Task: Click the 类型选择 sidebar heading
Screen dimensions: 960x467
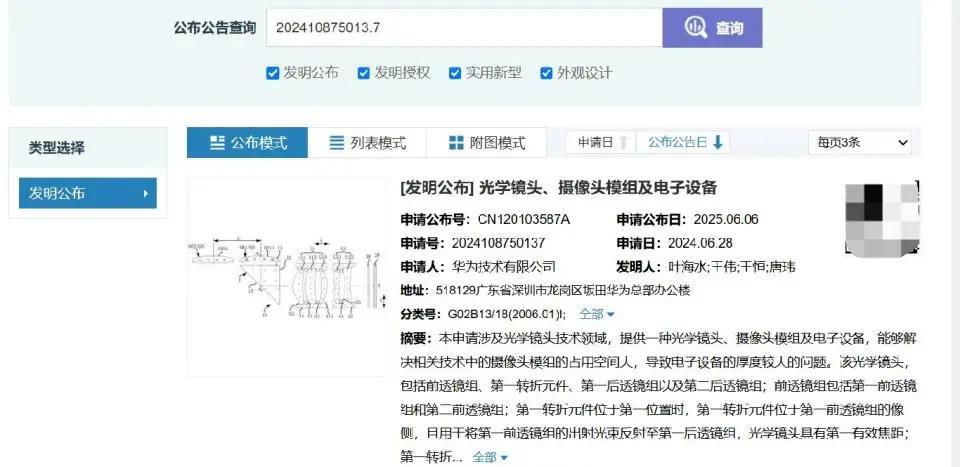Action: pyautogui.click(x=56, y=148)
